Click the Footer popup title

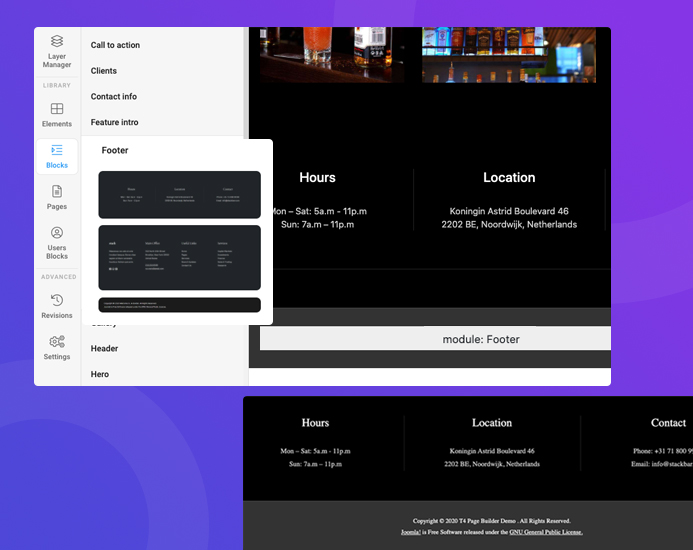point(115,150)
